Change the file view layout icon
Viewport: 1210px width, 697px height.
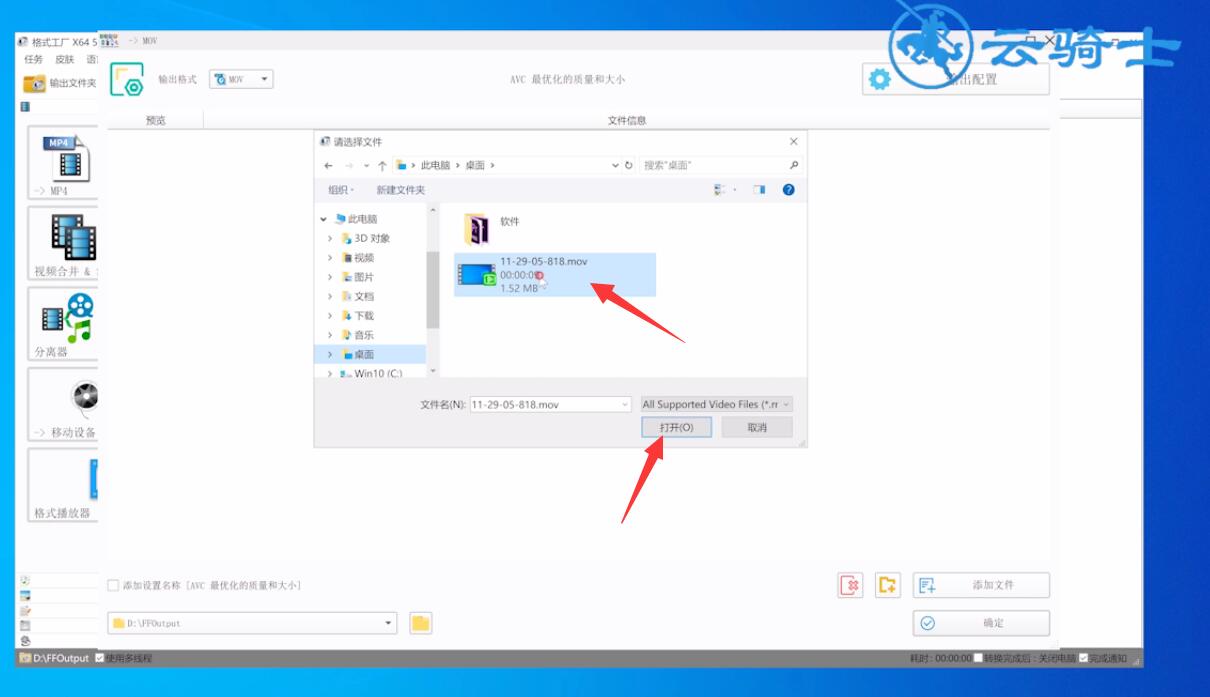(x=720, y=189)
